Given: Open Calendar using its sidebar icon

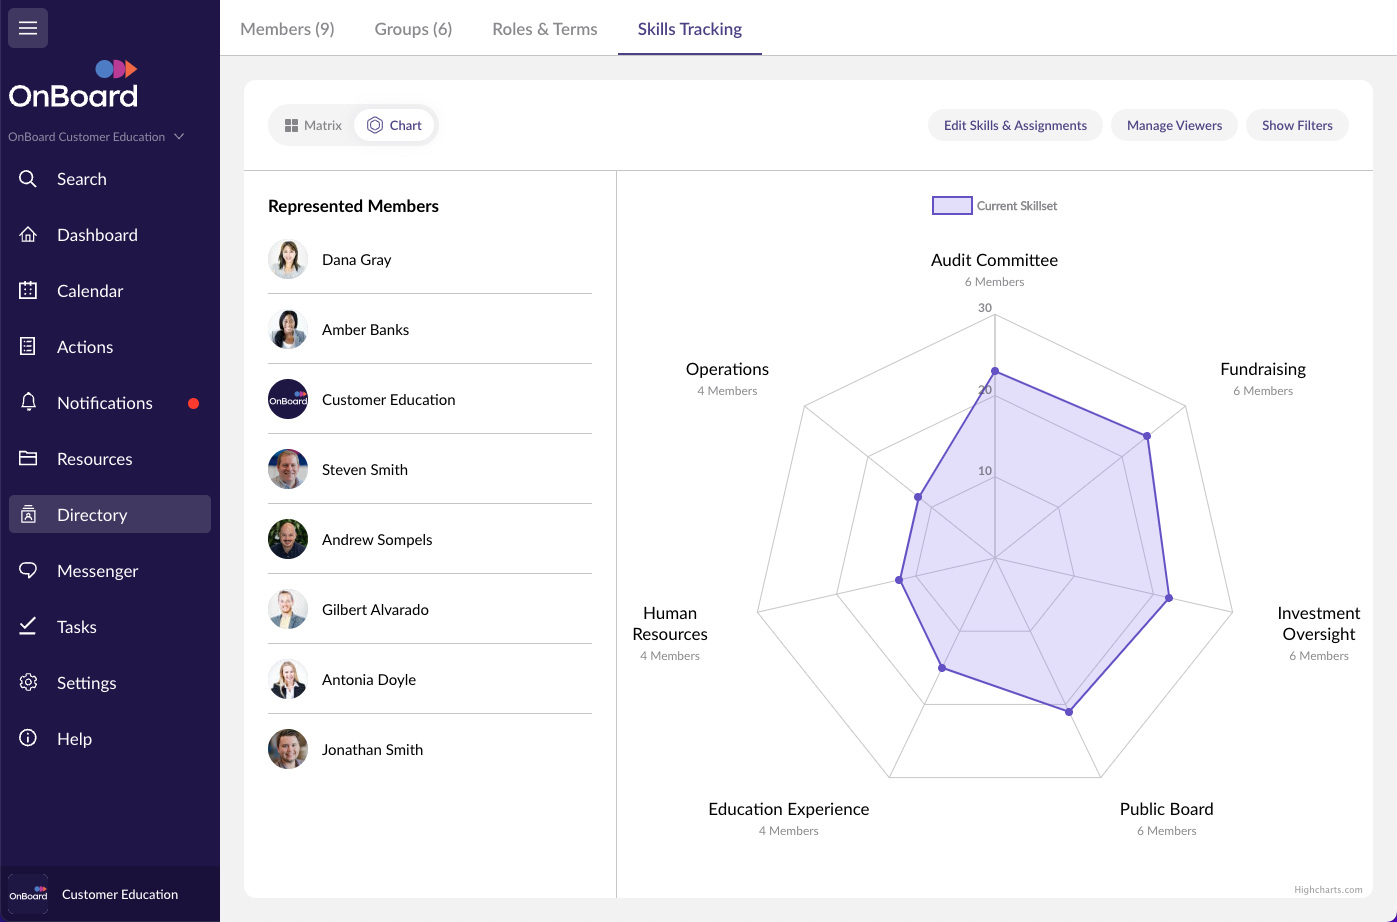Looking at the screenshot, I should pyautogui.click(x=28, y=291).
